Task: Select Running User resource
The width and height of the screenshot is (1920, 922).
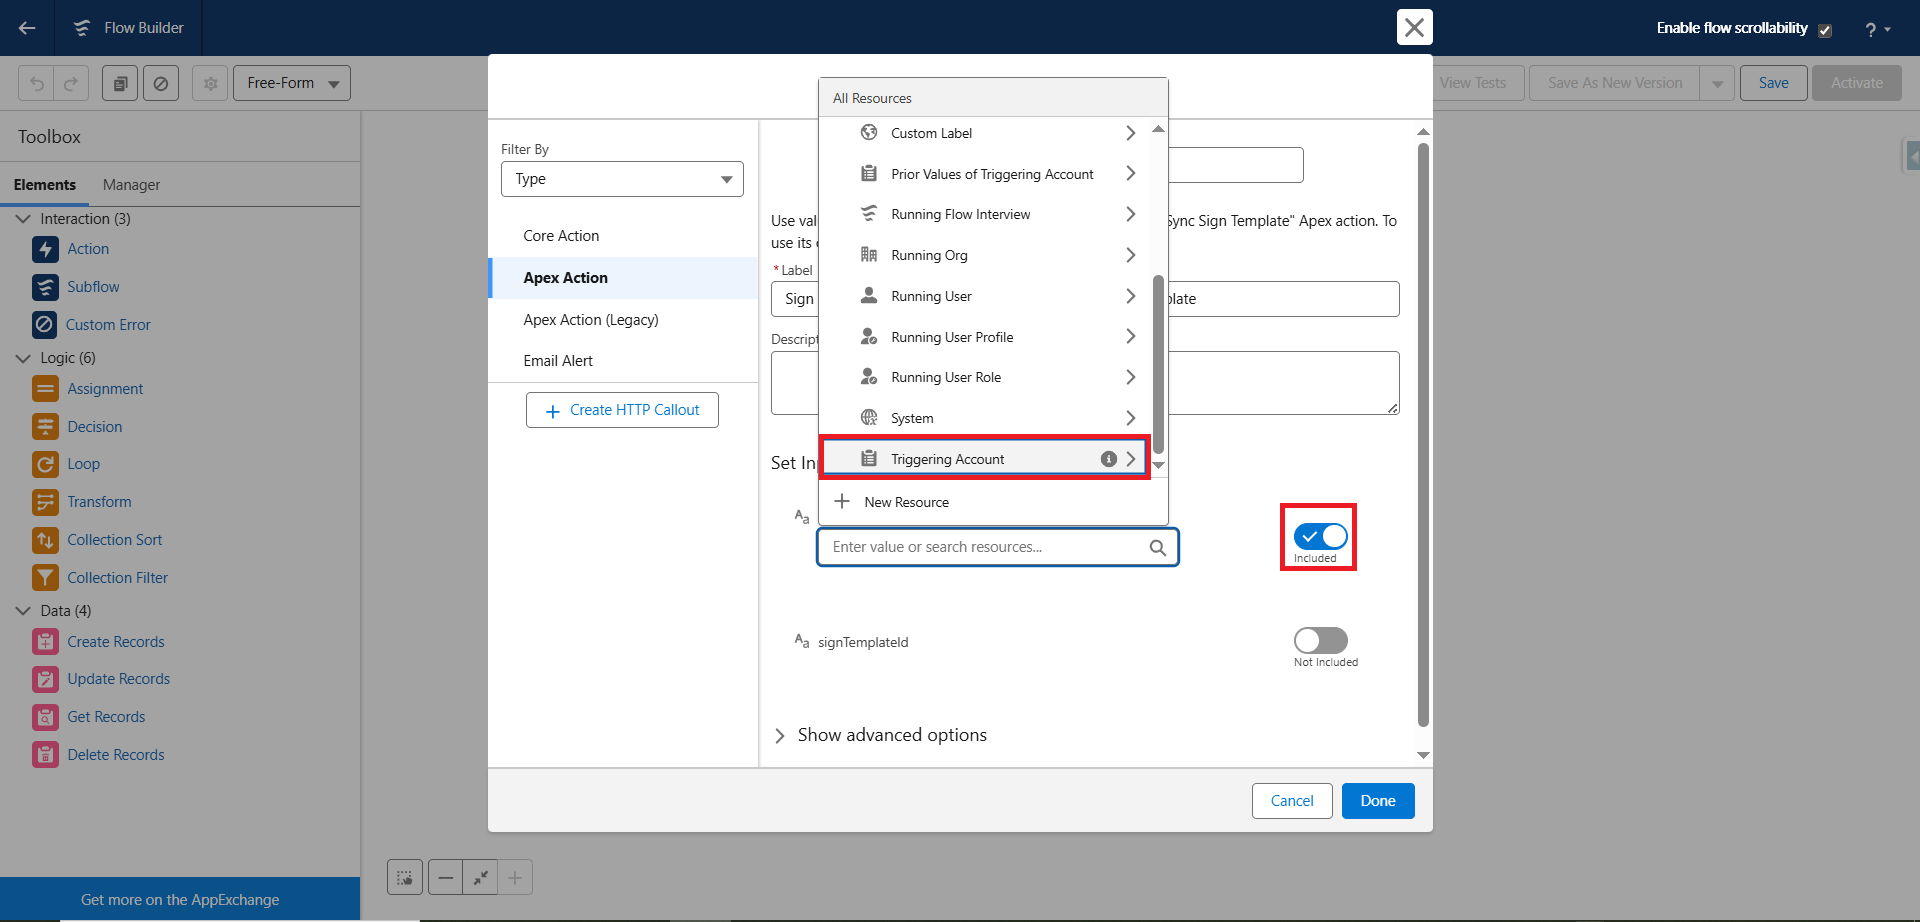Action: point(930,297)
